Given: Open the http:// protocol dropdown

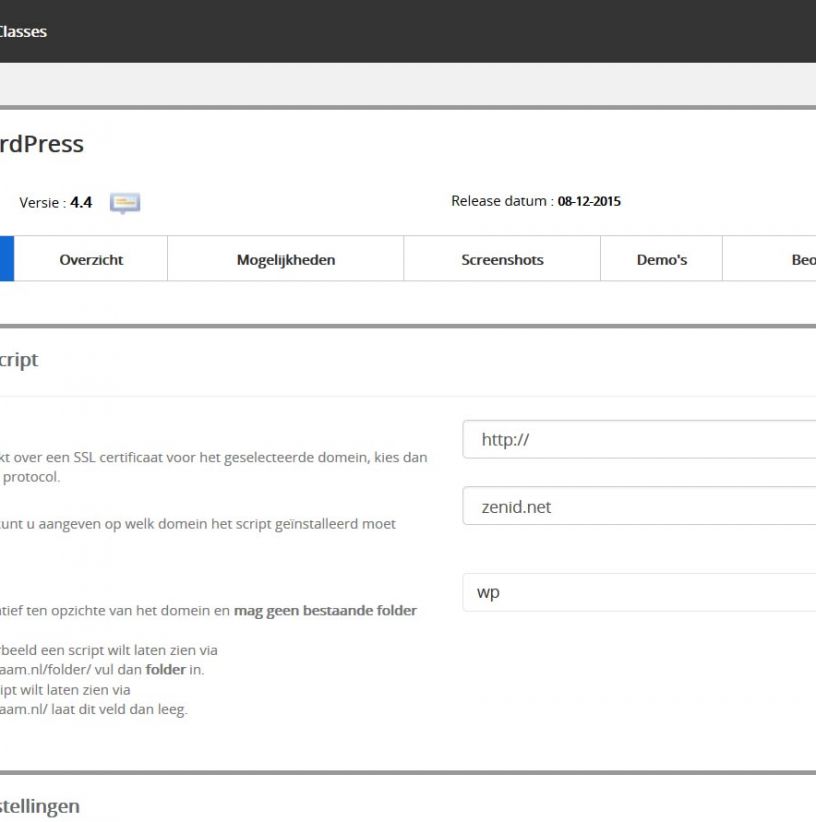Looking at the screenshot, I should pos(639,439).
